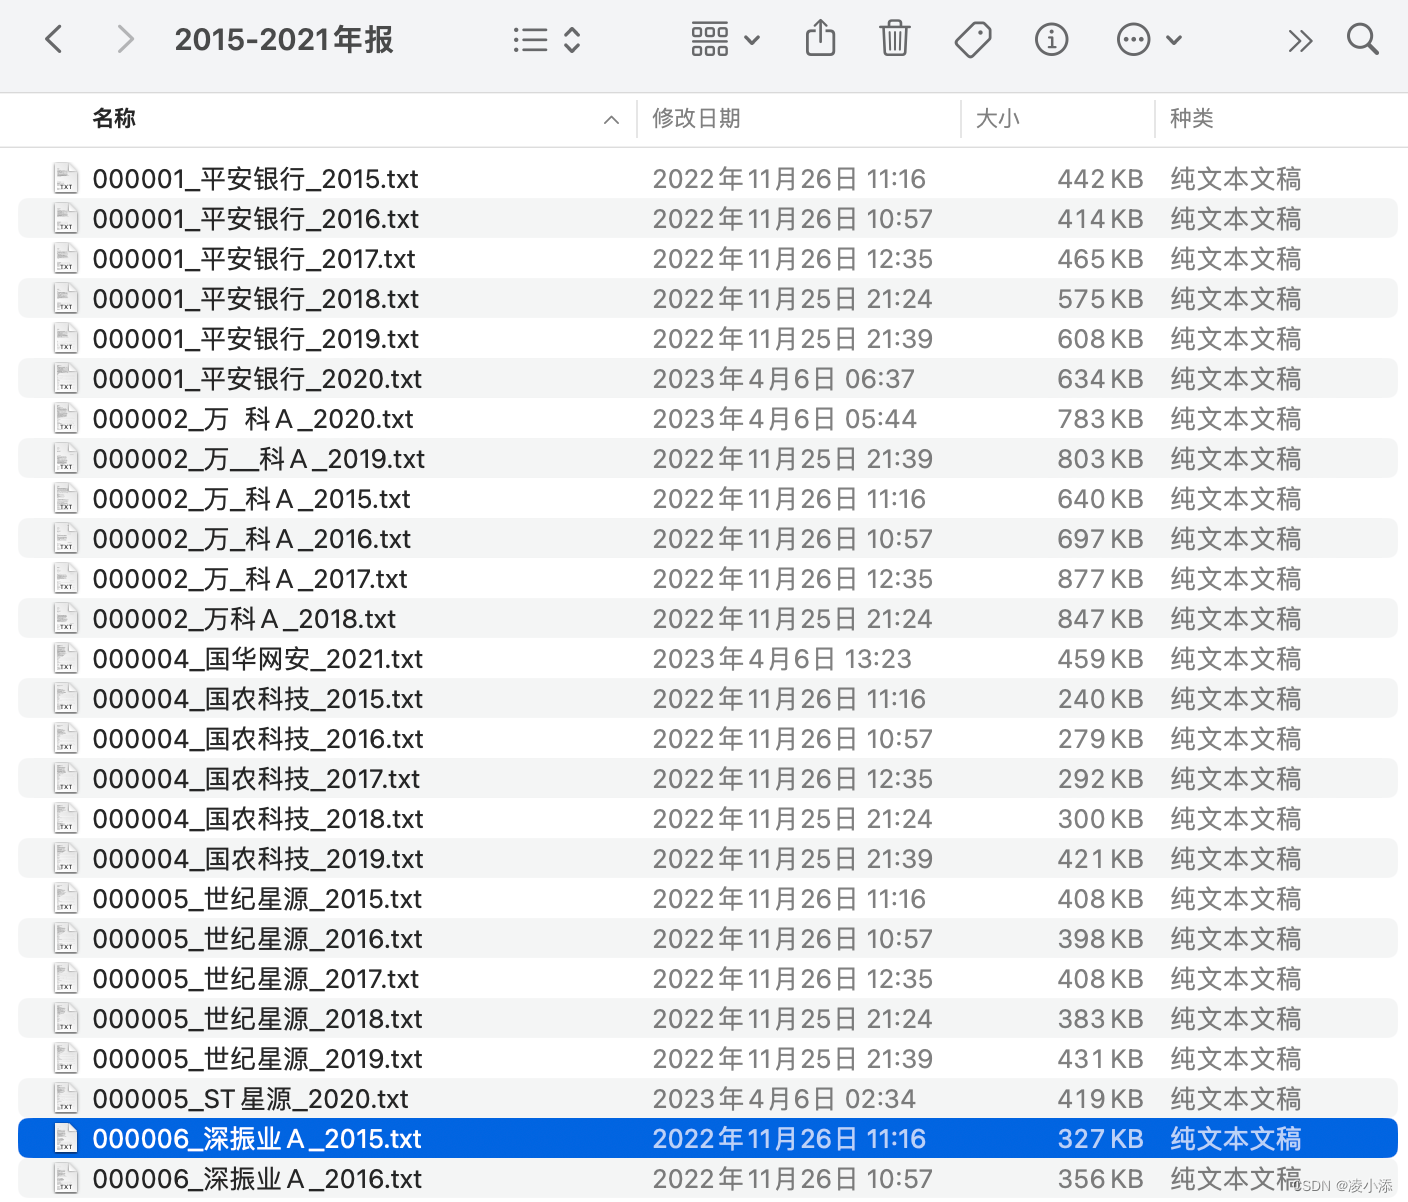
Task: Click the folder title 2015-2021年报
Action: 284,40
